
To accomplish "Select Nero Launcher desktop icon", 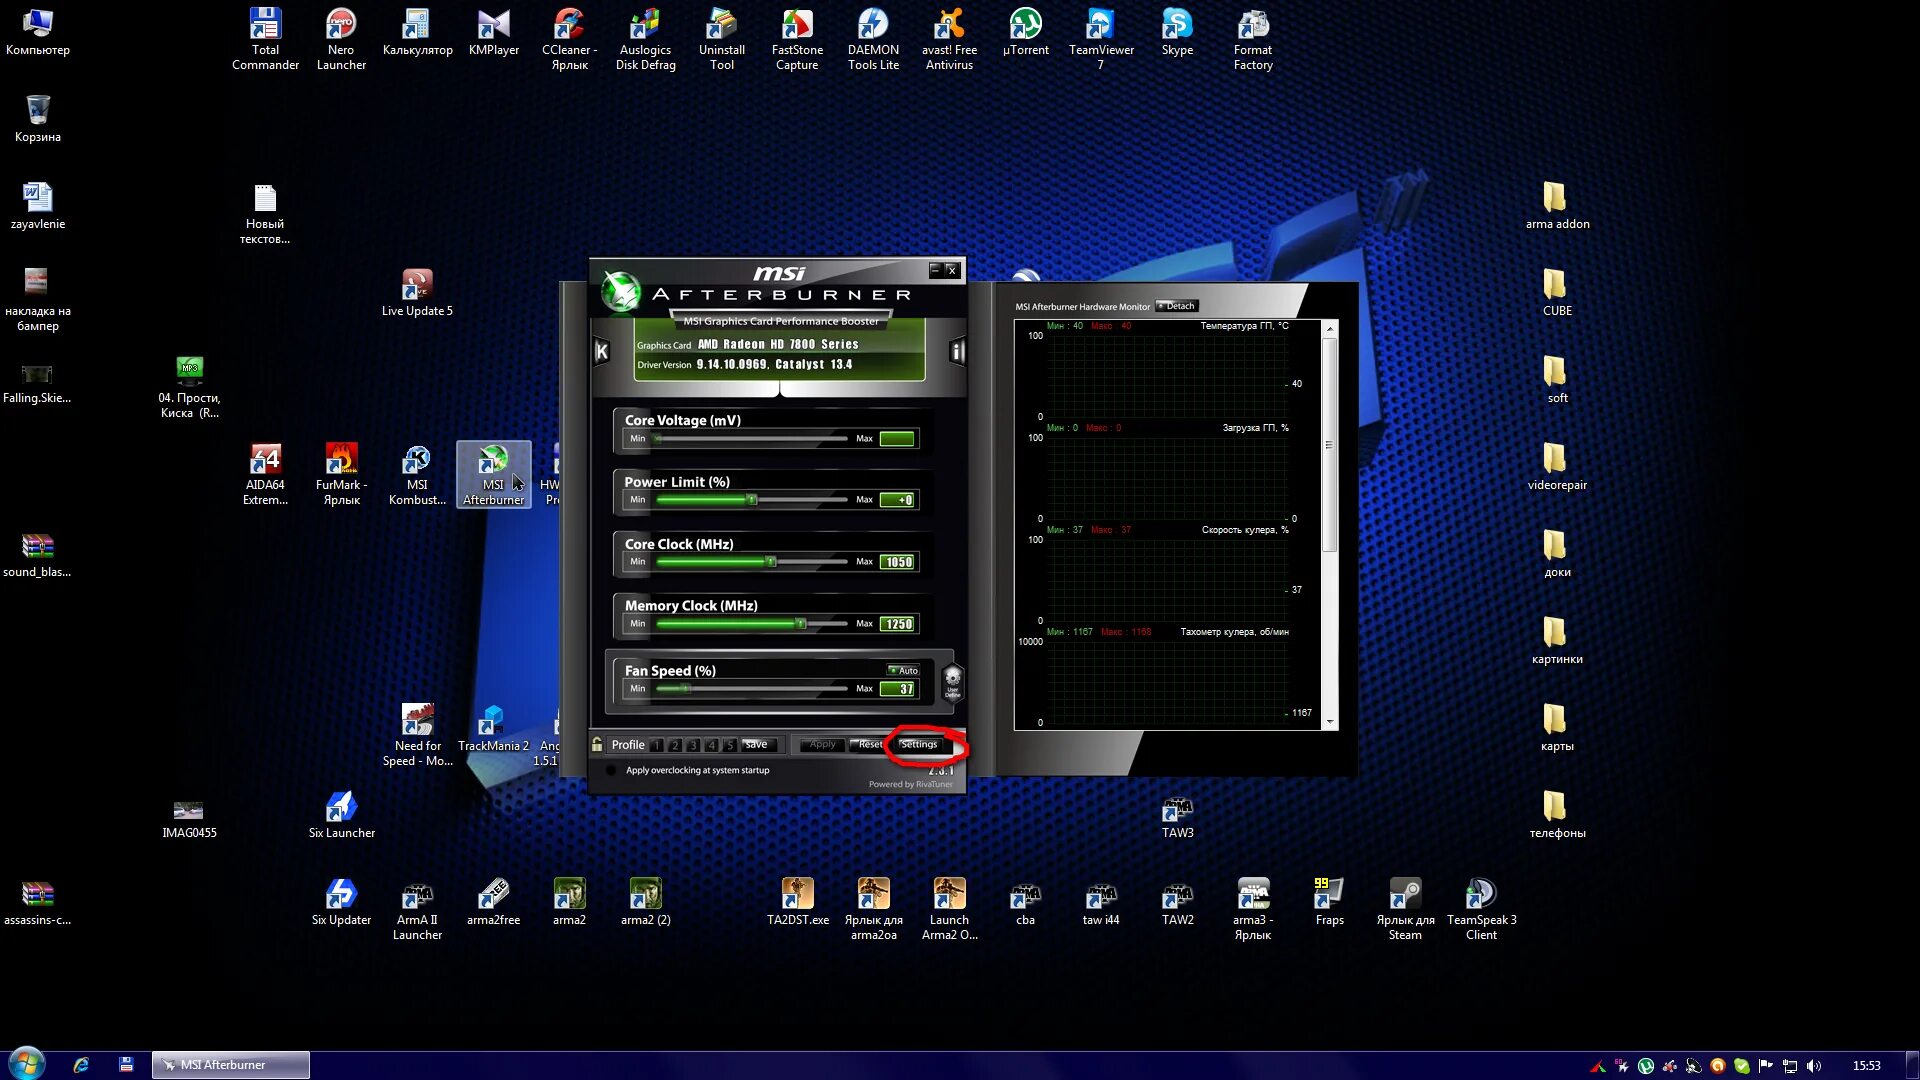I will pyautogui.click(x=341, y=40).
